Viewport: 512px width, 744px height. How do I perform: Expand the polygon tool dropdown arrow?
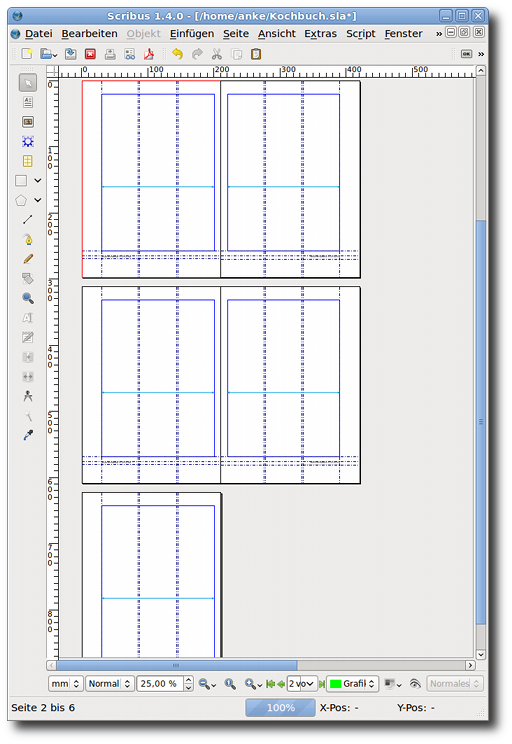[38, 200]
